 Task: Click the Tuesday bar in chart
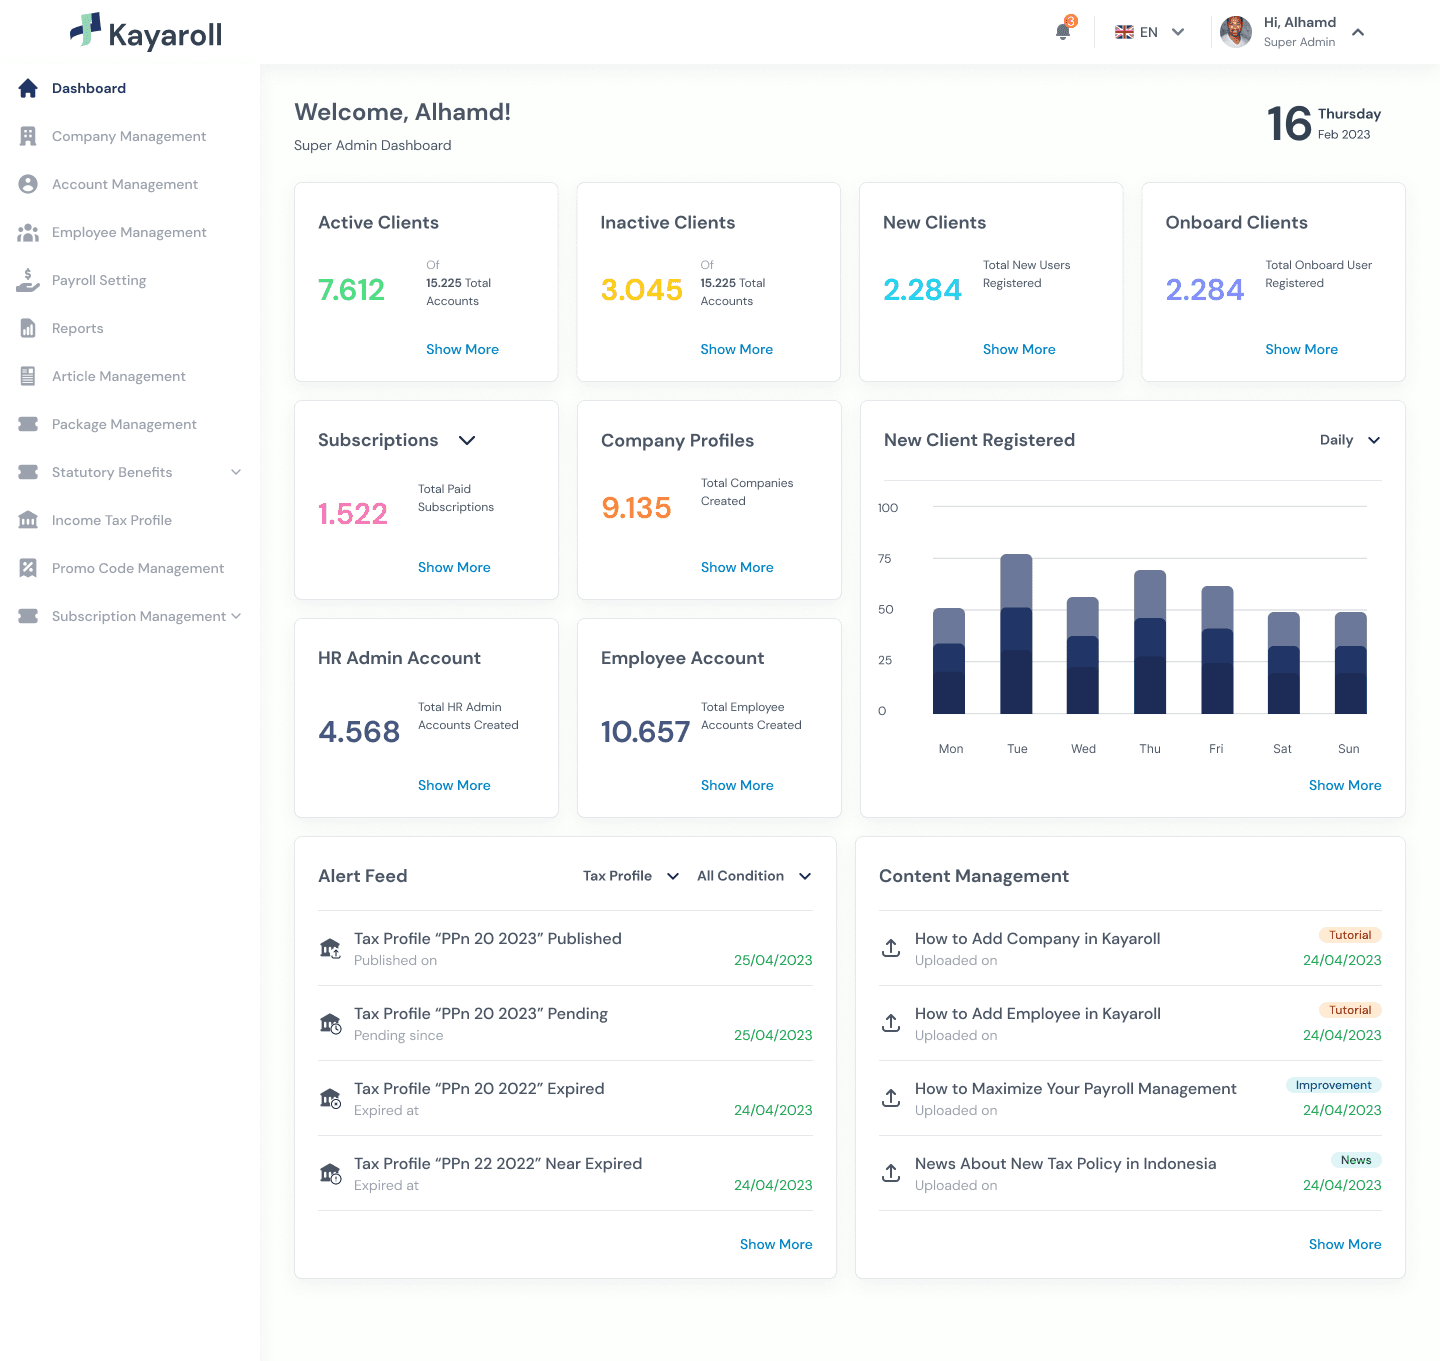click(1016, 634)
